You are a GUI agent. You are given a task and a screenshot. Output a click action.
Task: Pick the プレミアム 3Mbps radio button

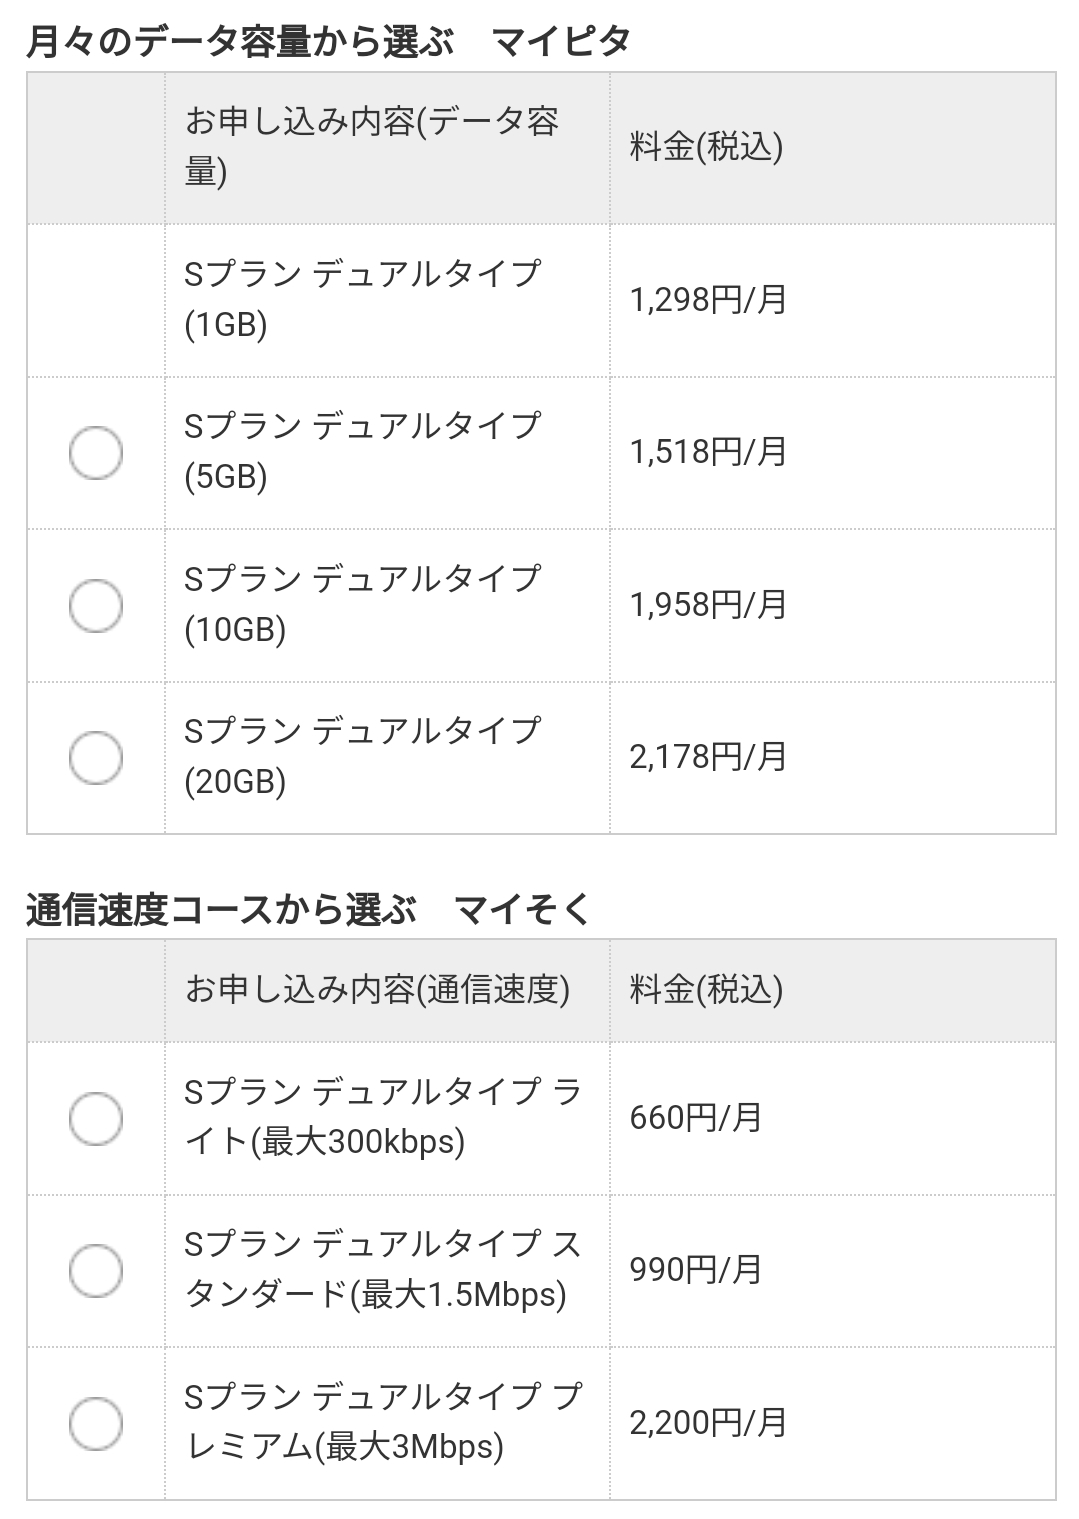(96, 1423)
